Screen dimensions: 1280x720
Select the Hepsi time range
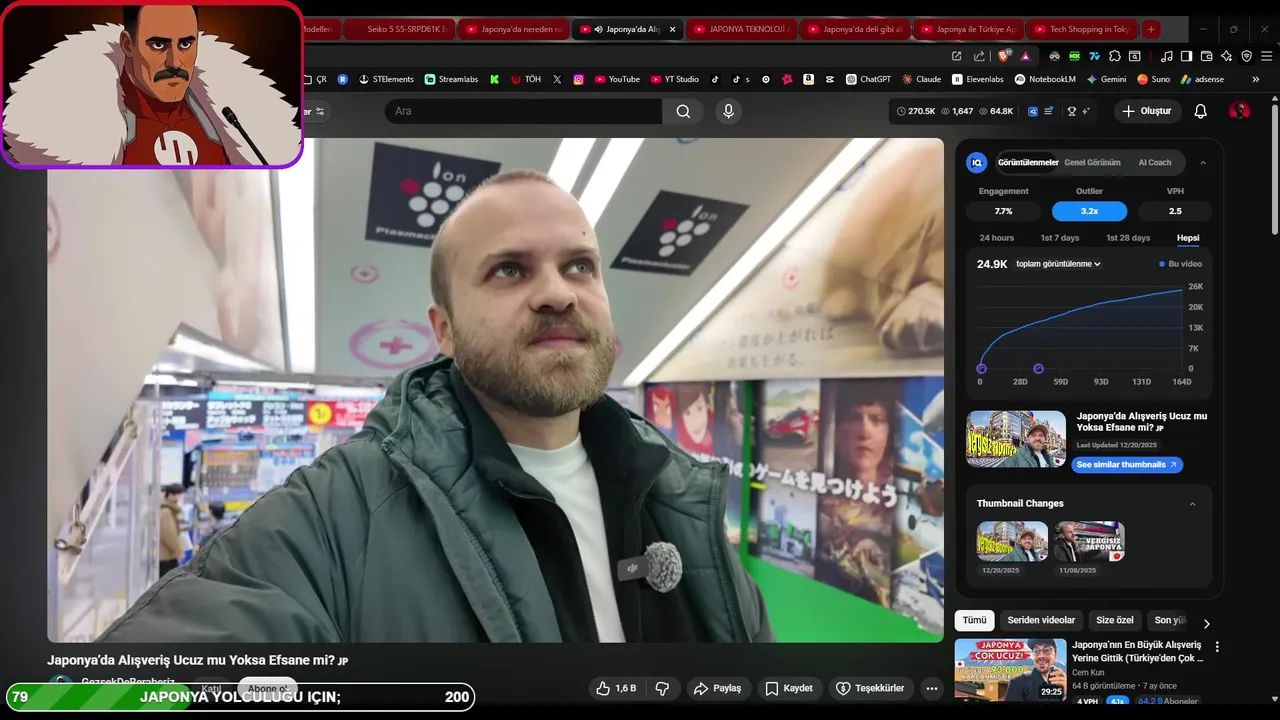click(1188, 238)
